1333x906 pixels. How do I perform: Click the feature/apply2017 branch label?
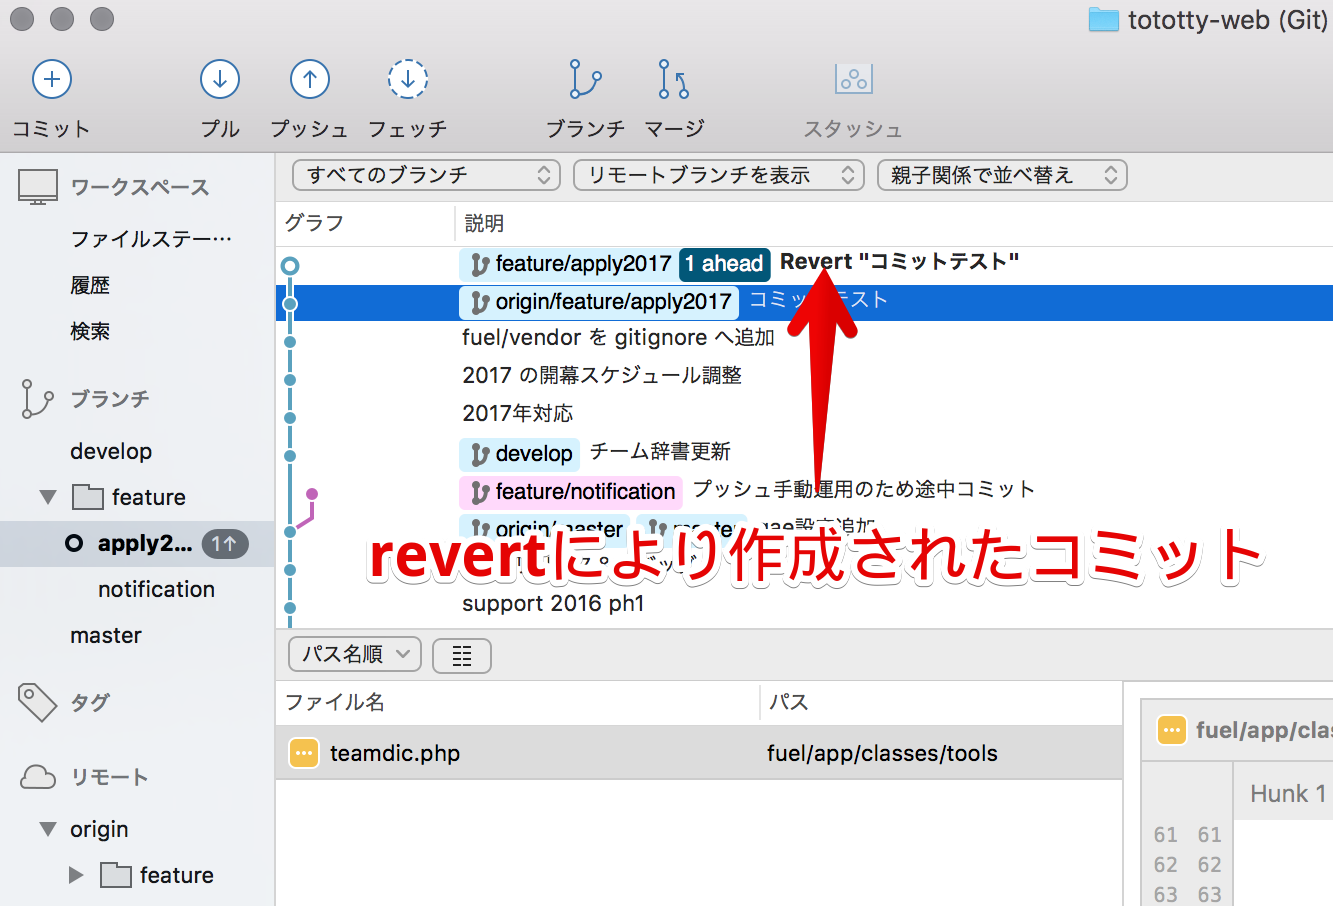pyautogui.click(x=569, y=264)
